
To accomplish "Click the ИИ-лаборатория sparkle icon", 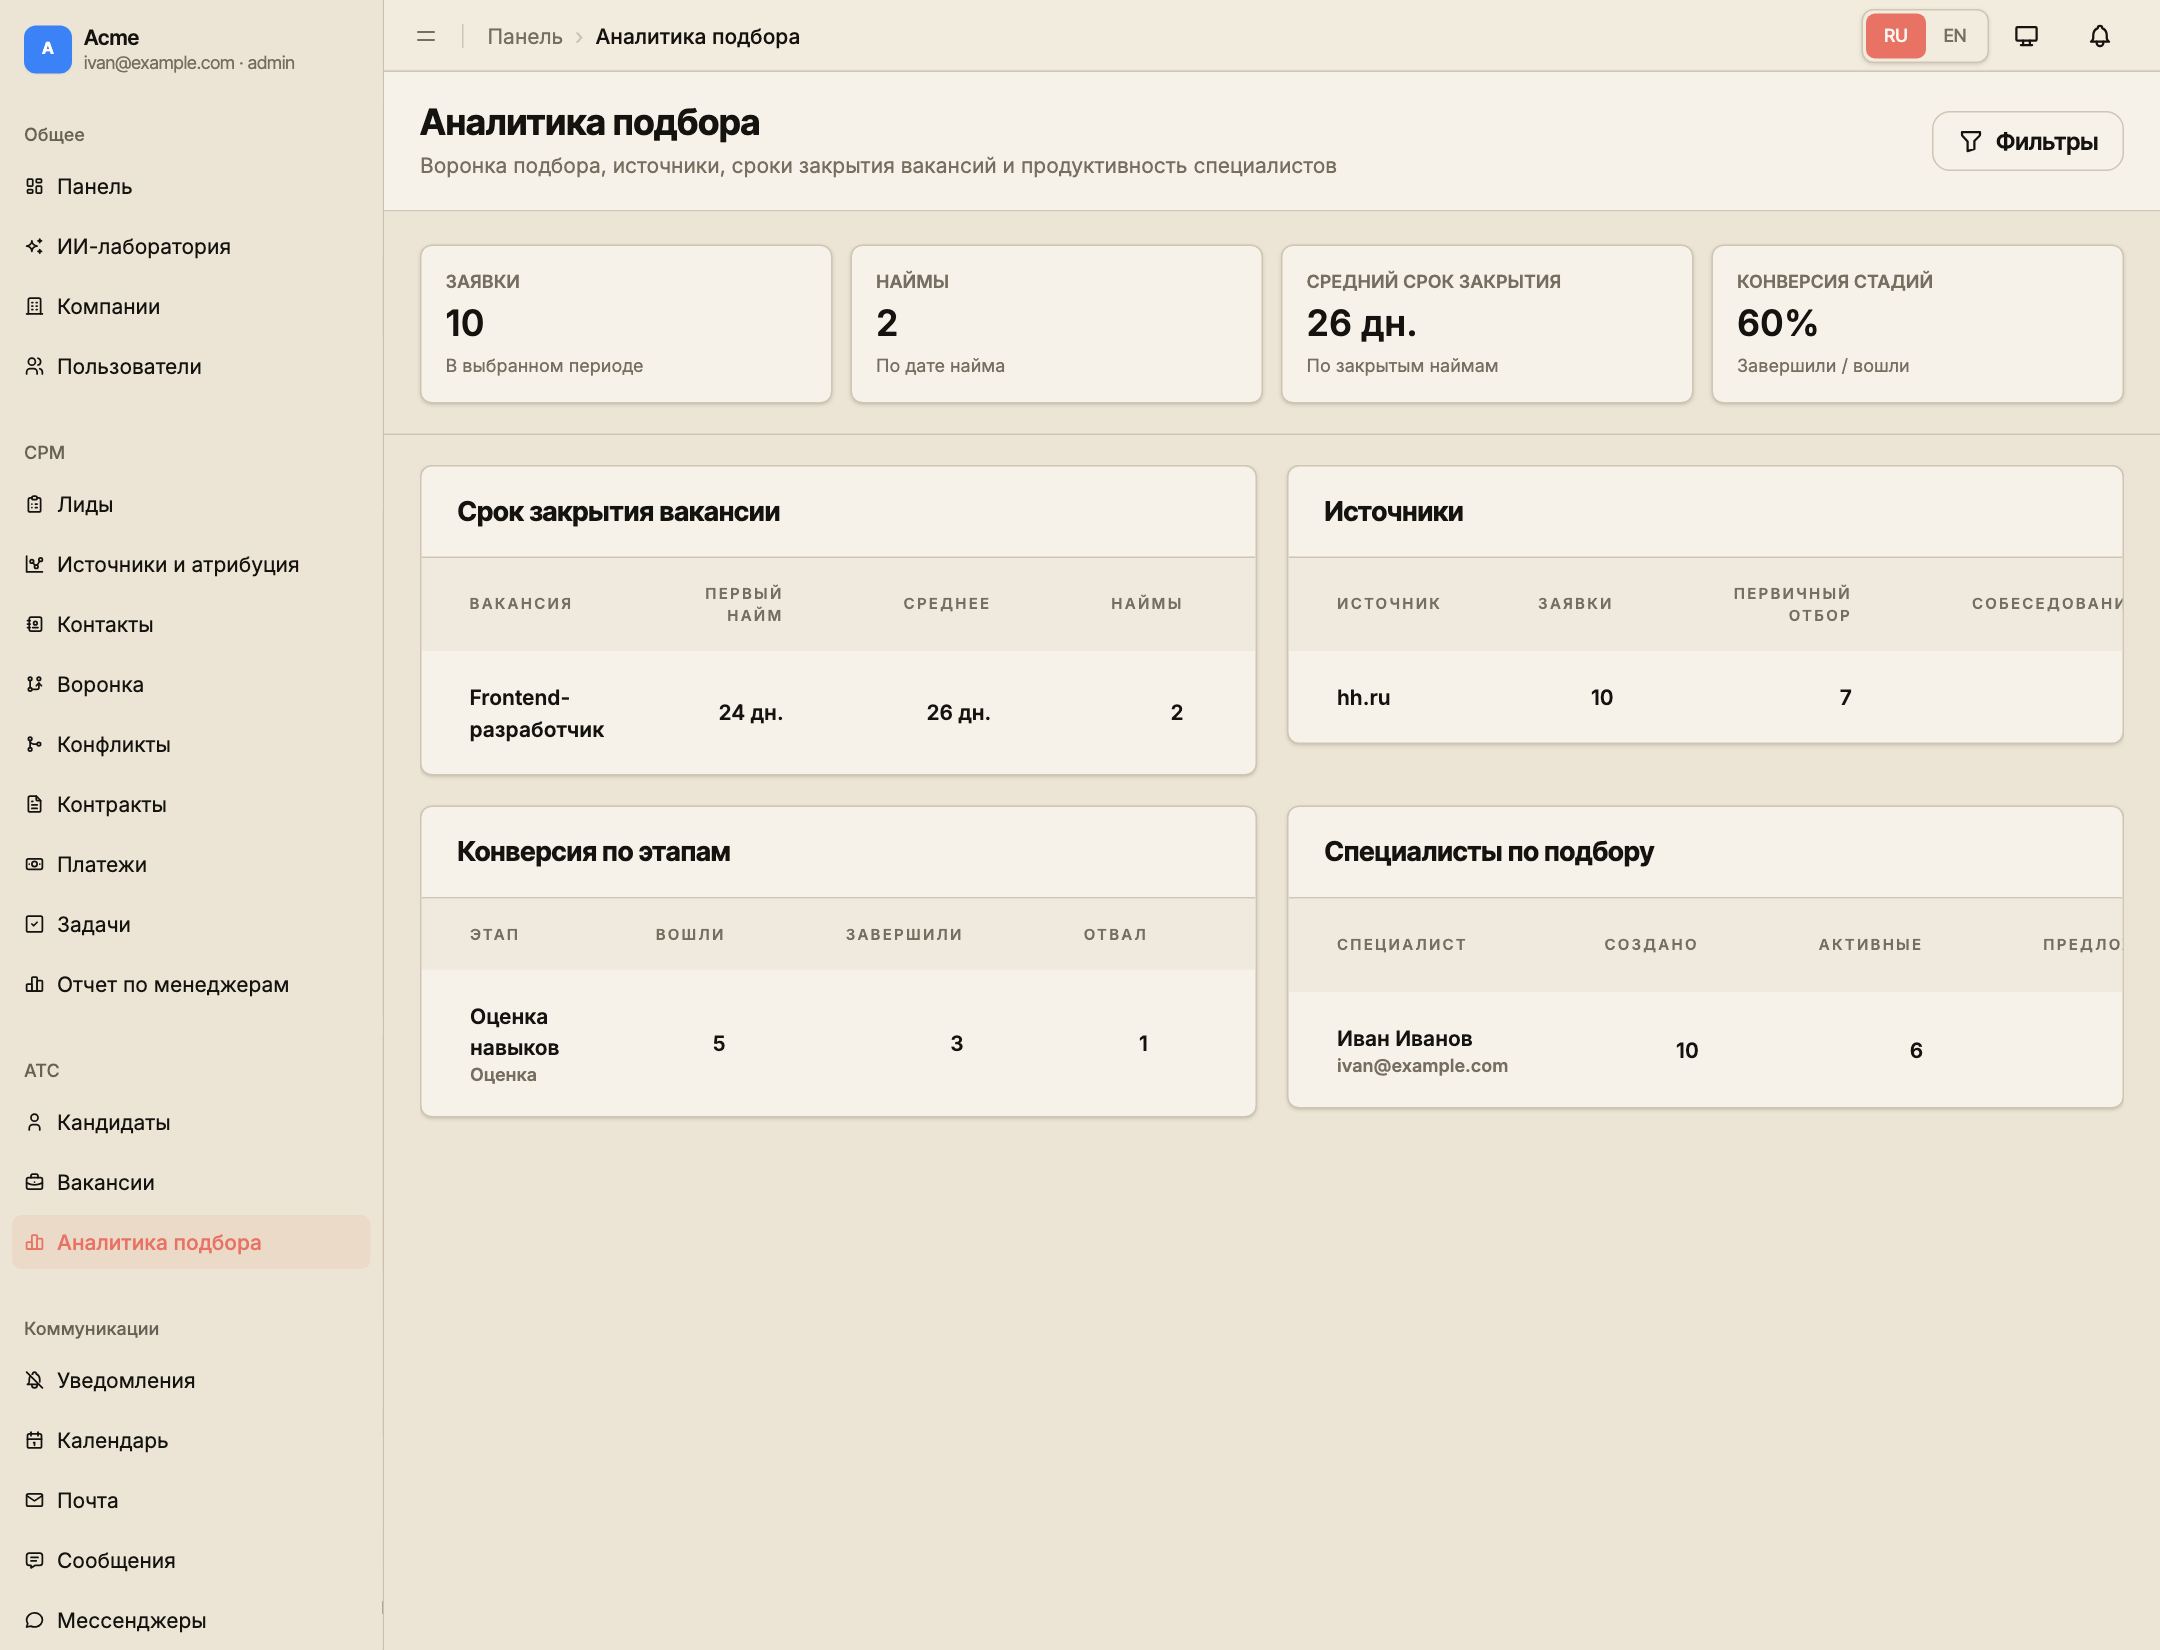I will point(35,246).
